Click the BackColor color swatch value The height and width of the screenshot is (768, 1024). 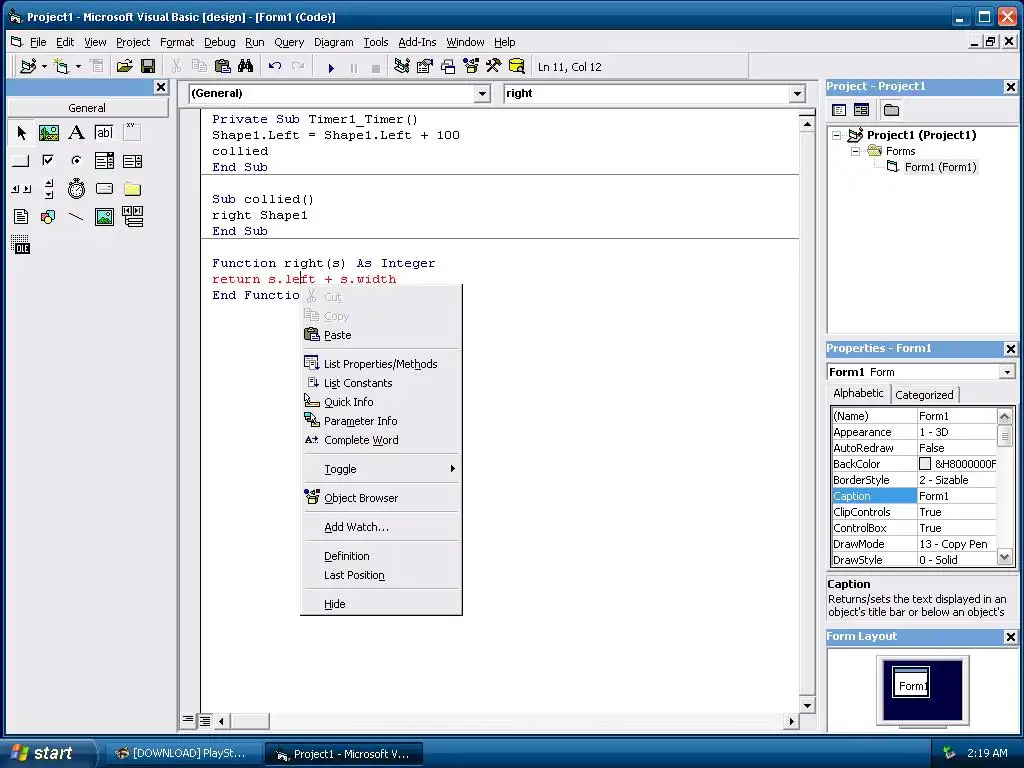[x=925, y=464]
